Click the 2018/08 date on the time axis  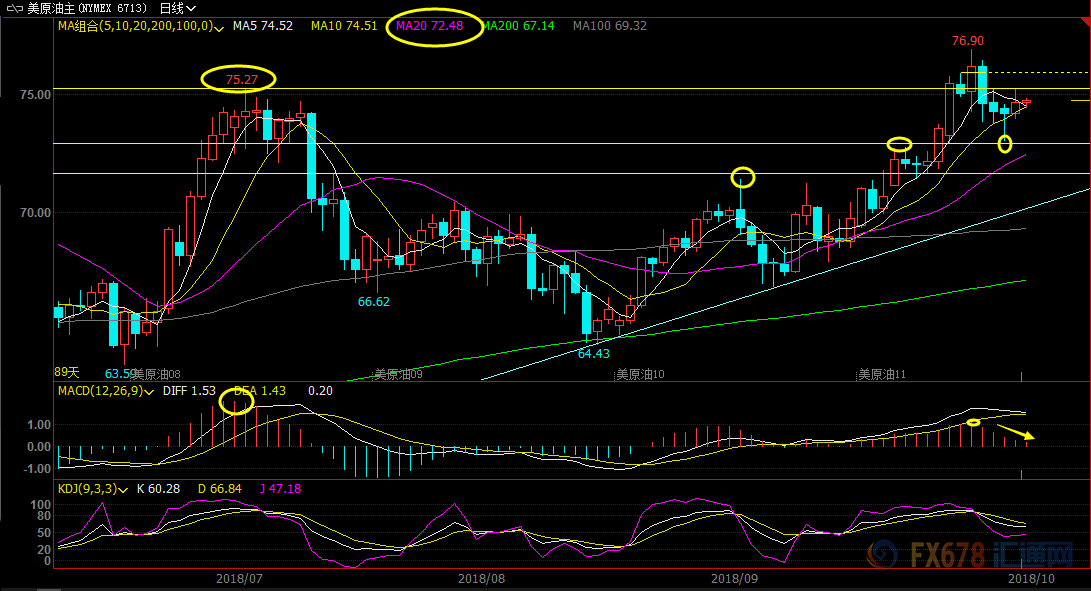[x=481, y=578]
